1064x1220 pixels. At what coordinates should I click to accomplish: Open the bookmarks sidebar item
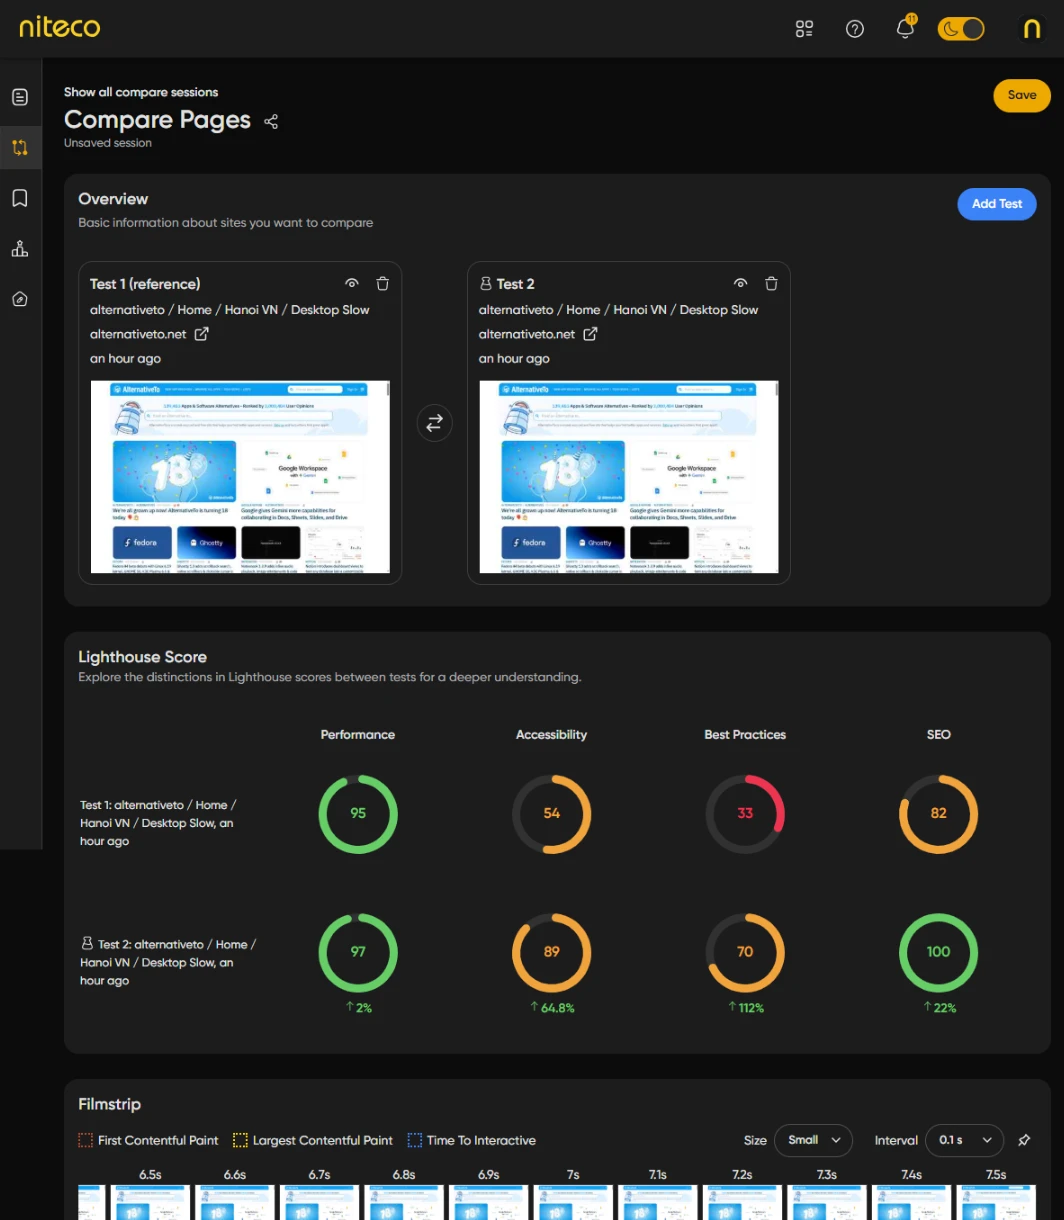20,198
